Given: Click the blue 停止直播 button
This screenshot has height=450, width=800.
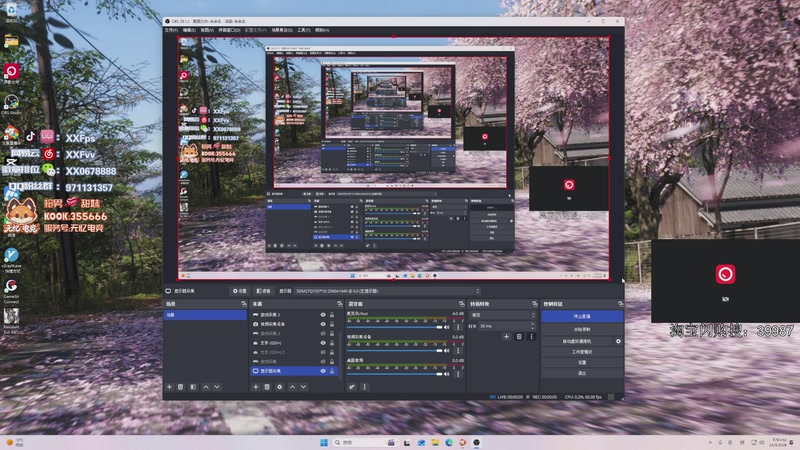Looking at the screenshot, I should (x=582, y=316).
